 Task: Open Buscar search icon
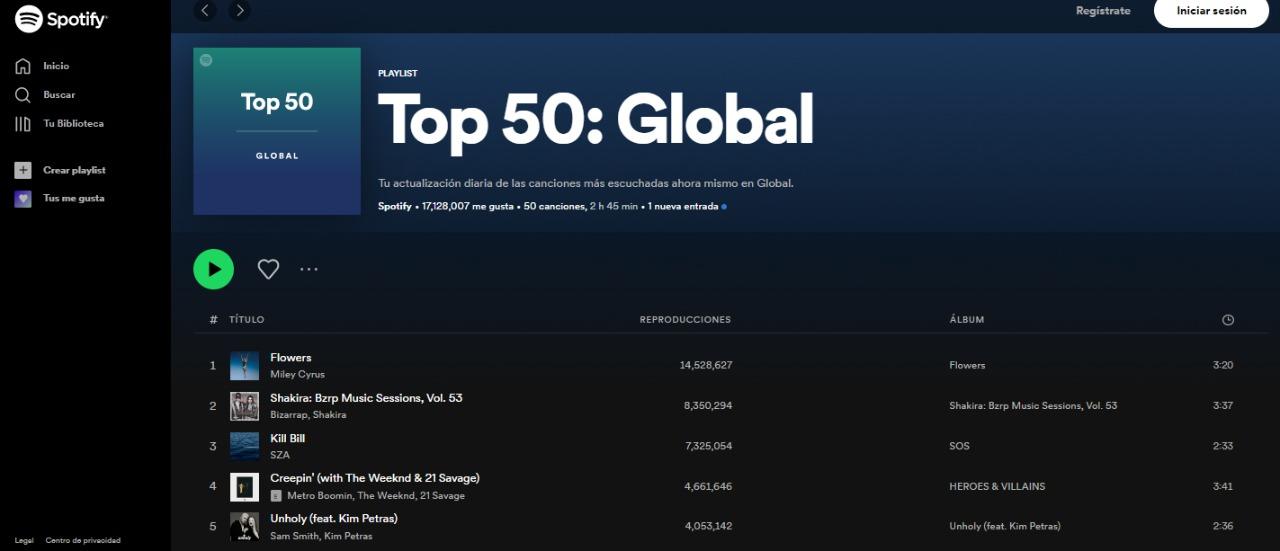[23, 95]
